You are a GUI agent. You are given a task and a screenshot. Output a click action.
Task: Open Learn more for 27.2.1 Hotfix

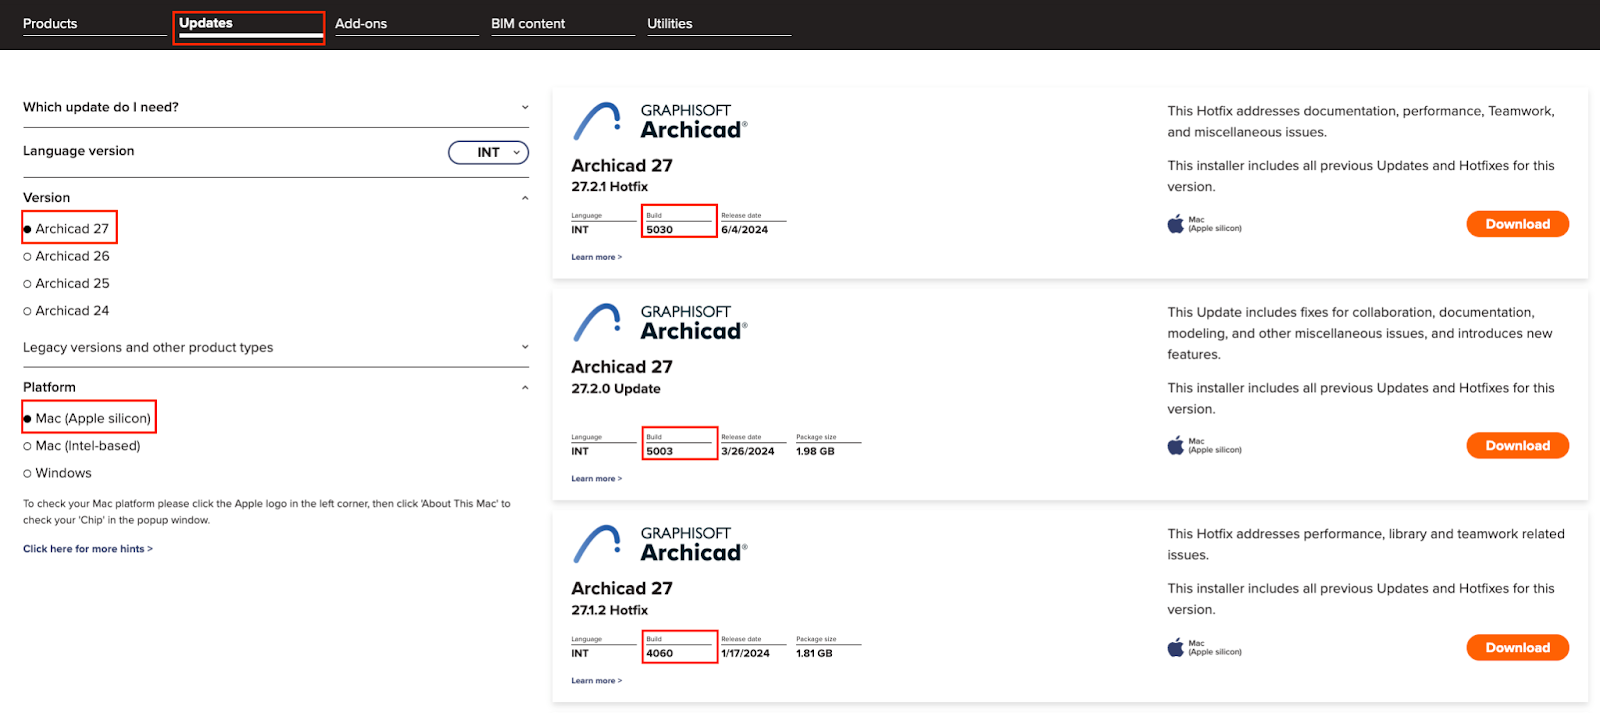[596, 257]
